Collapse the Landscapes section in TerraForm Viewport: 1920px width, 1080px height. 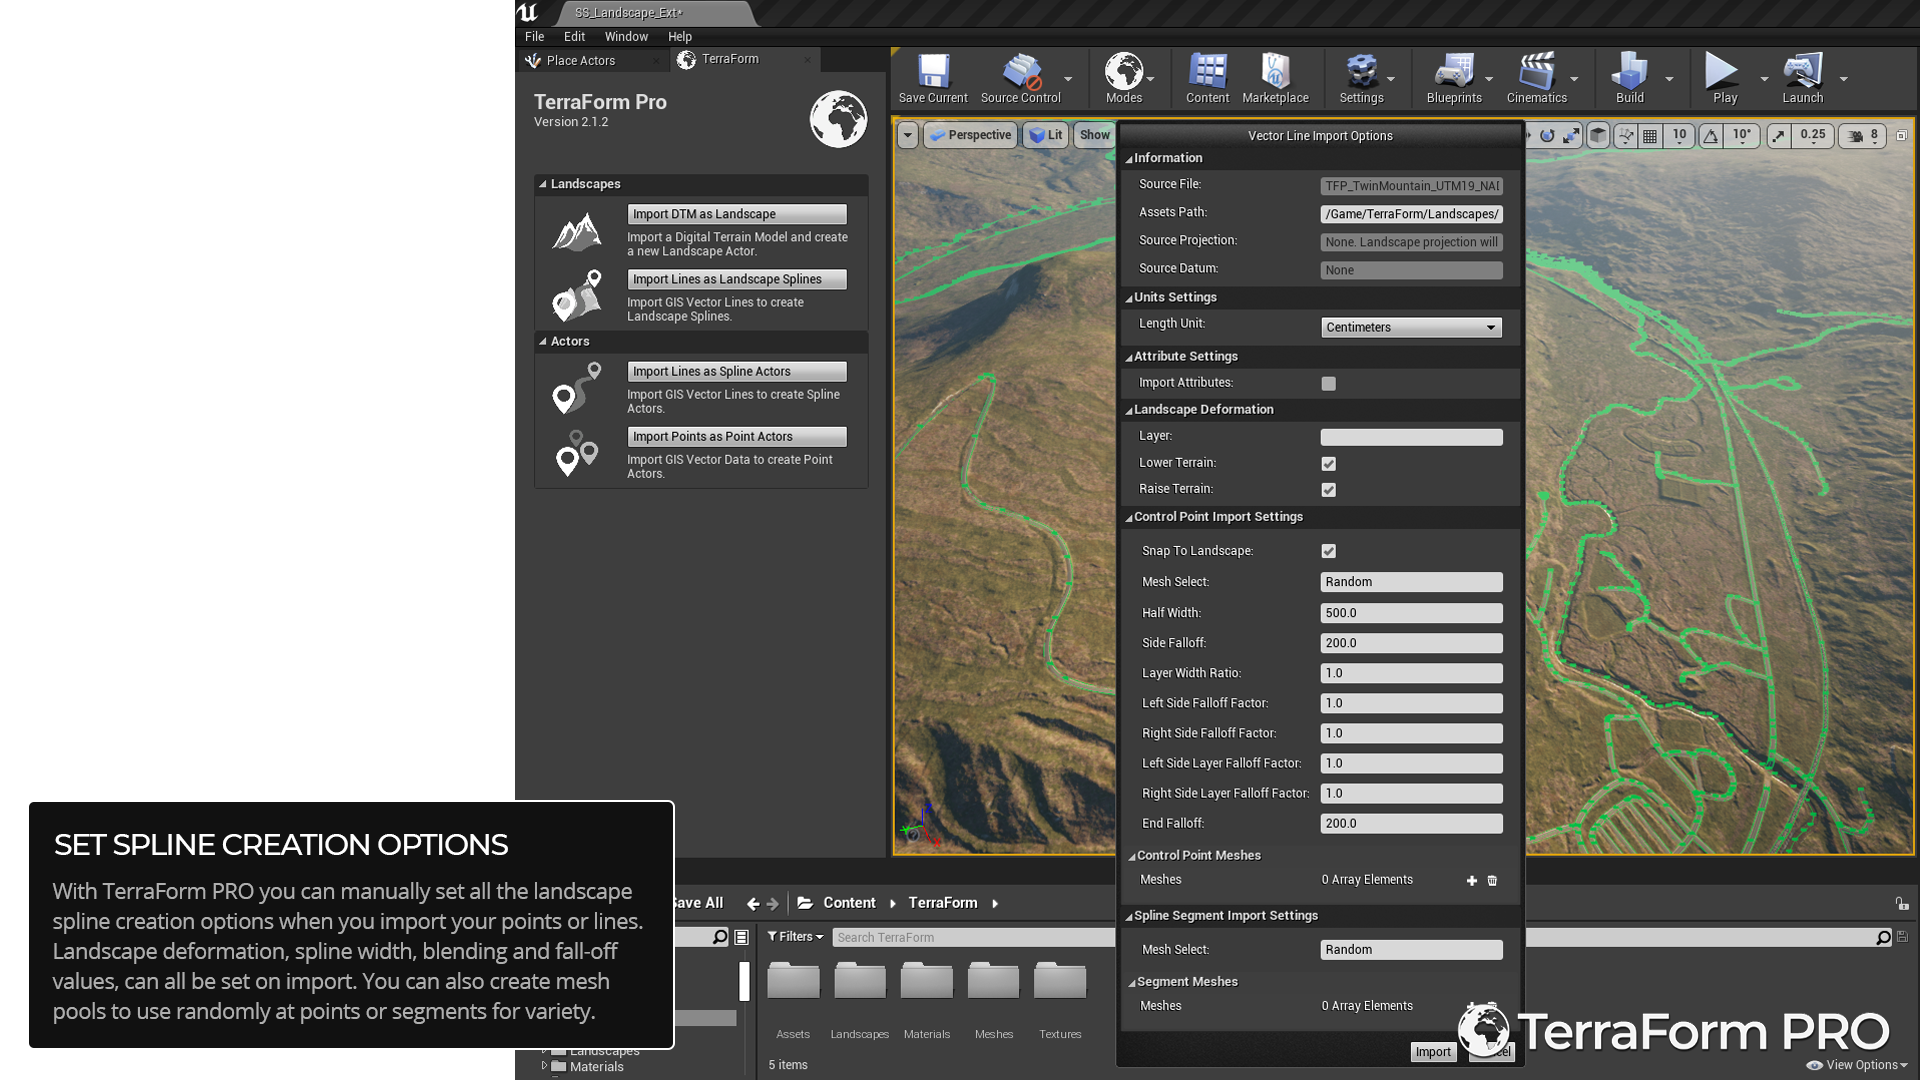point(543,184)
